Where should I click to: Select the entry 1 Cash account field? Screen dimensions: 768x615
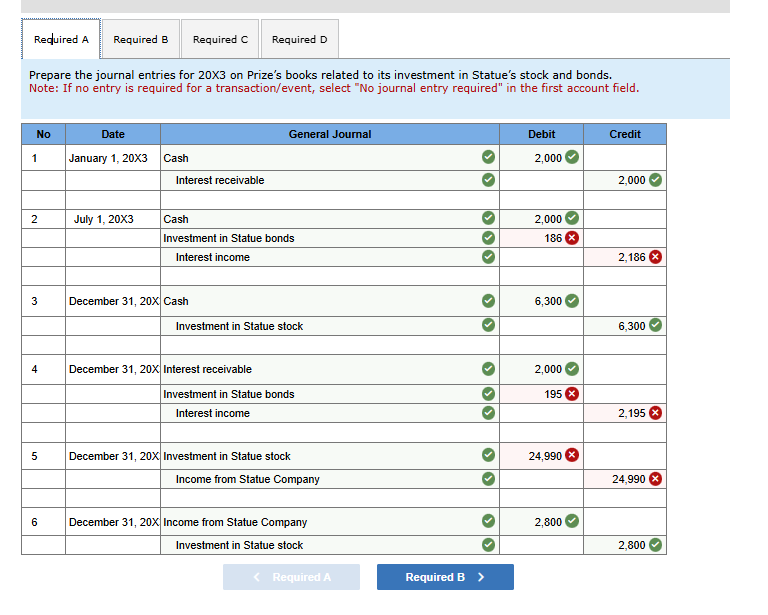(330, 158)
